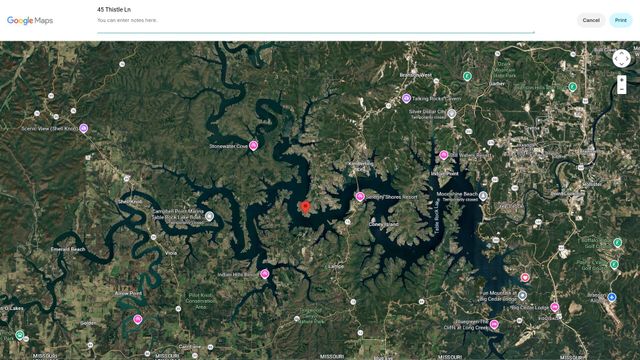
Task: Click the lodging marker at Shores Resort
Action: pyautogui.click(x=360, y=197)
